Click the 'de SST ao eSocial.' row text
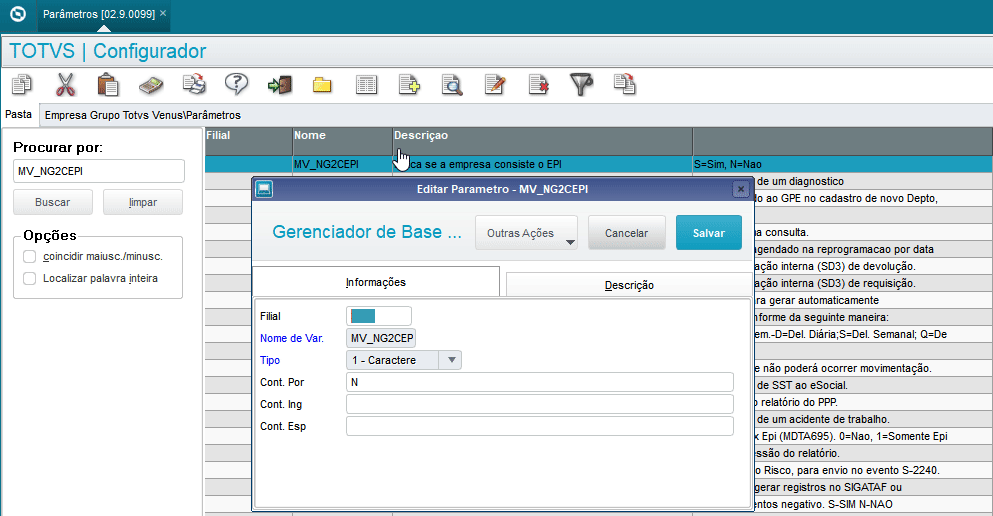 (x=802, y=385)
